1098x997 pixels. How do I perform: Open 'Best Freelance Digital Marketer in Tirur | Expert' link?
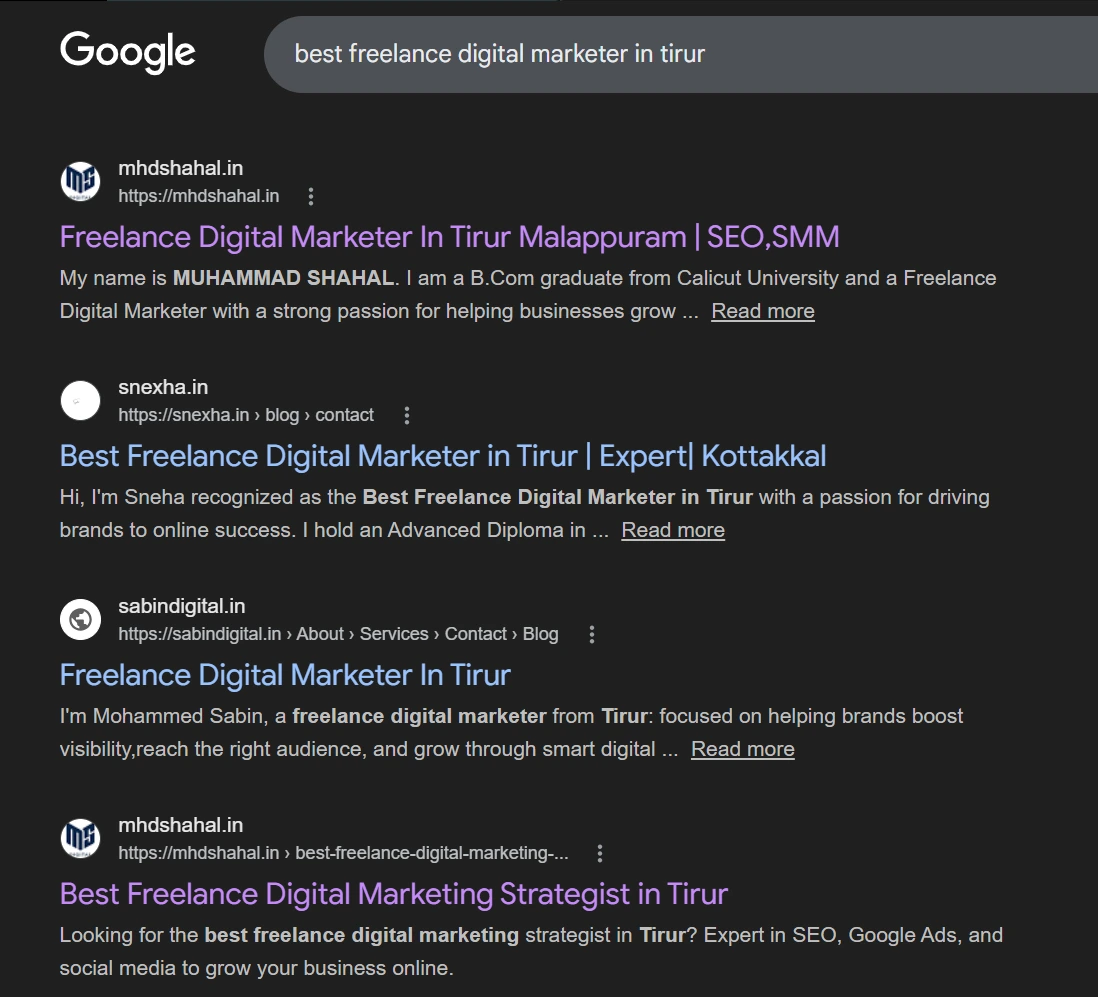tap(443, 456)
